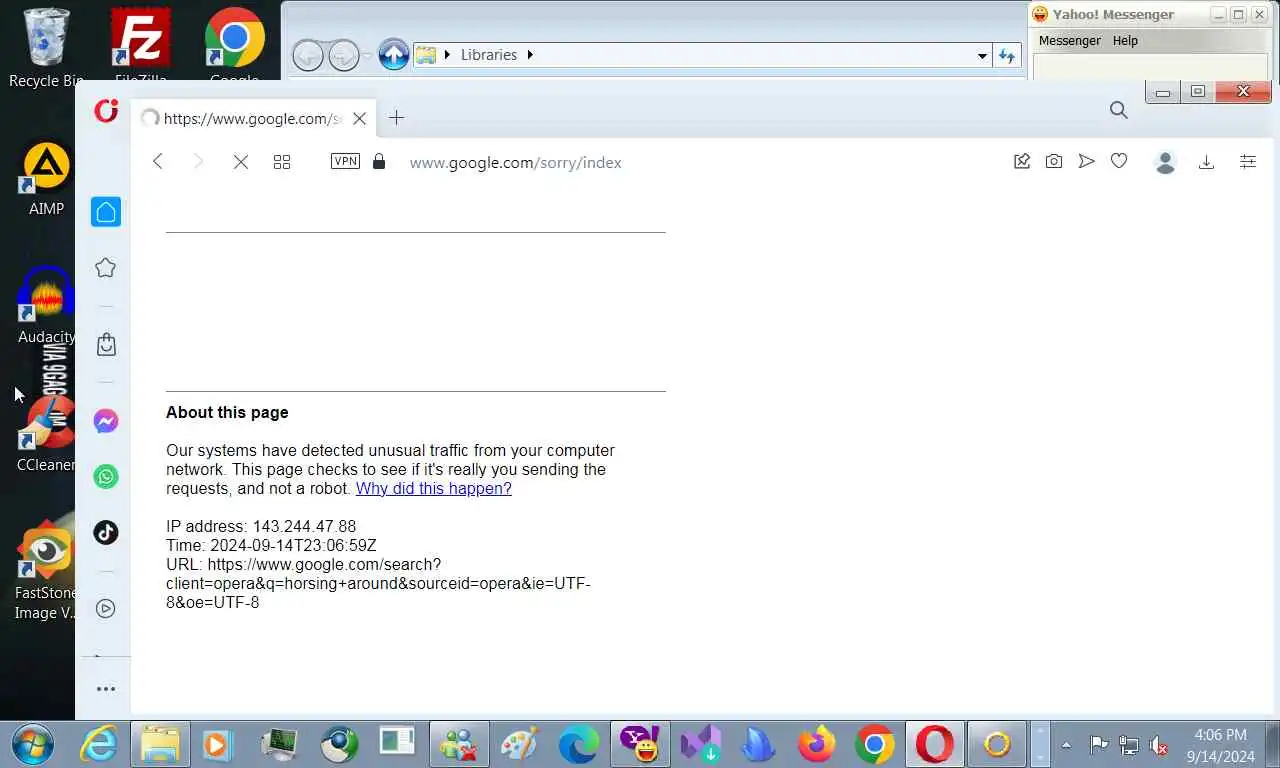Stop loading the page

pyautogui.click(x=240, y=162)
